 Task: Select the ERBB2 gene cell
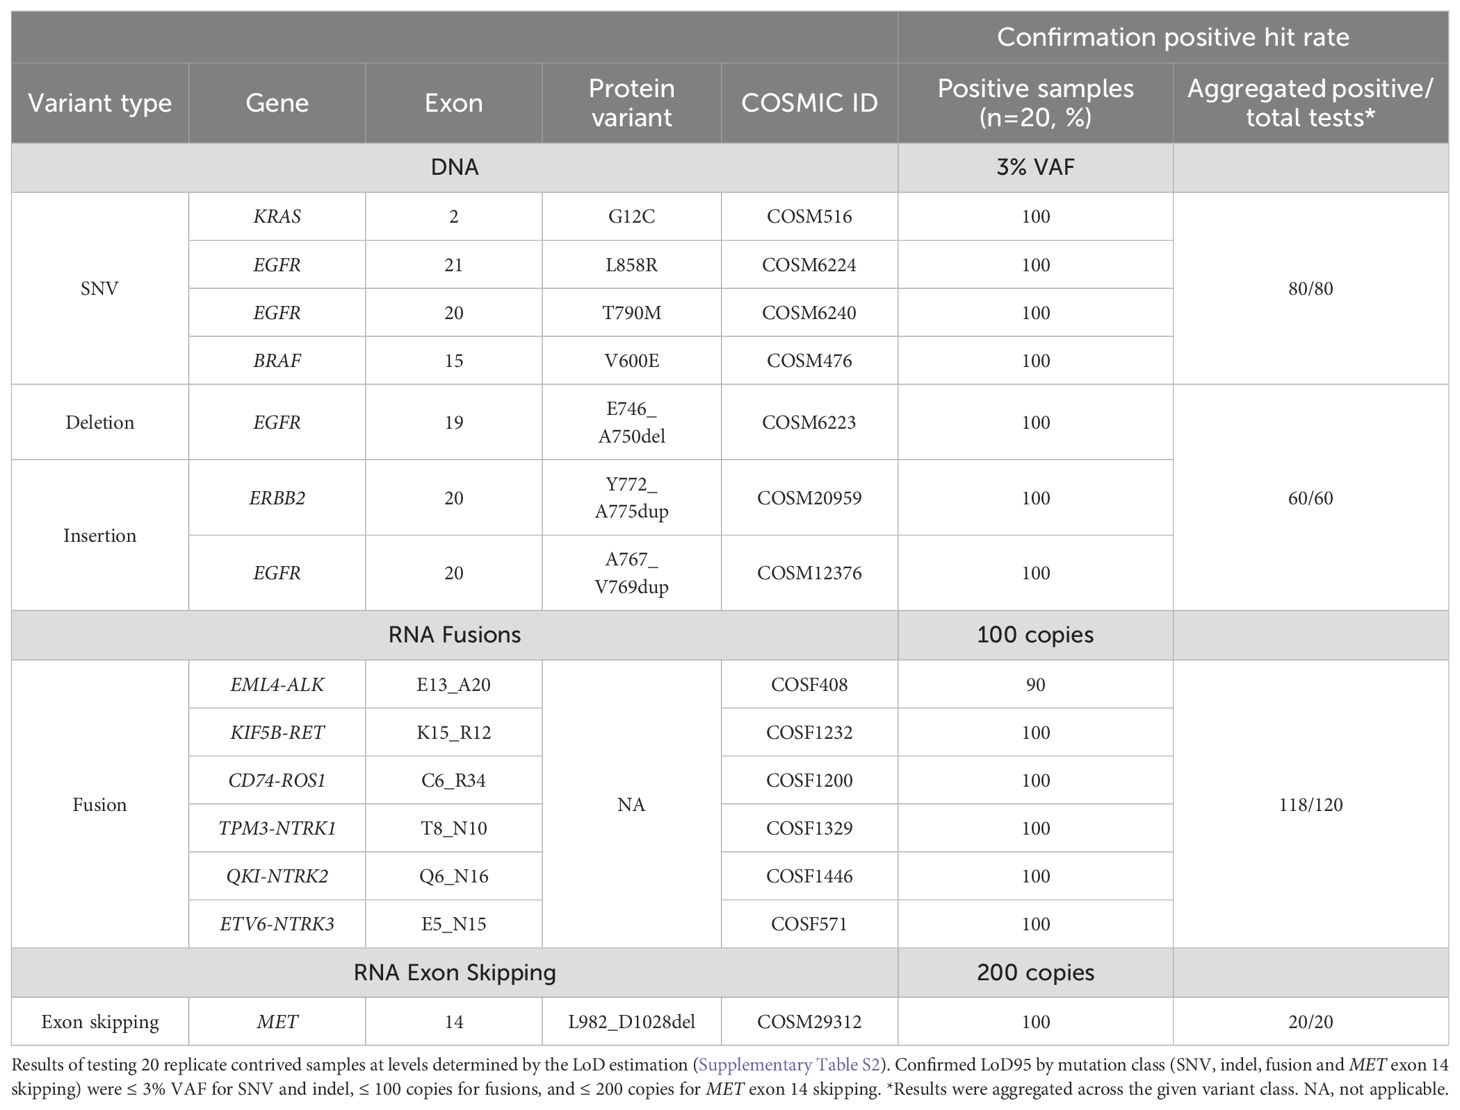click(x=277, y=498)
